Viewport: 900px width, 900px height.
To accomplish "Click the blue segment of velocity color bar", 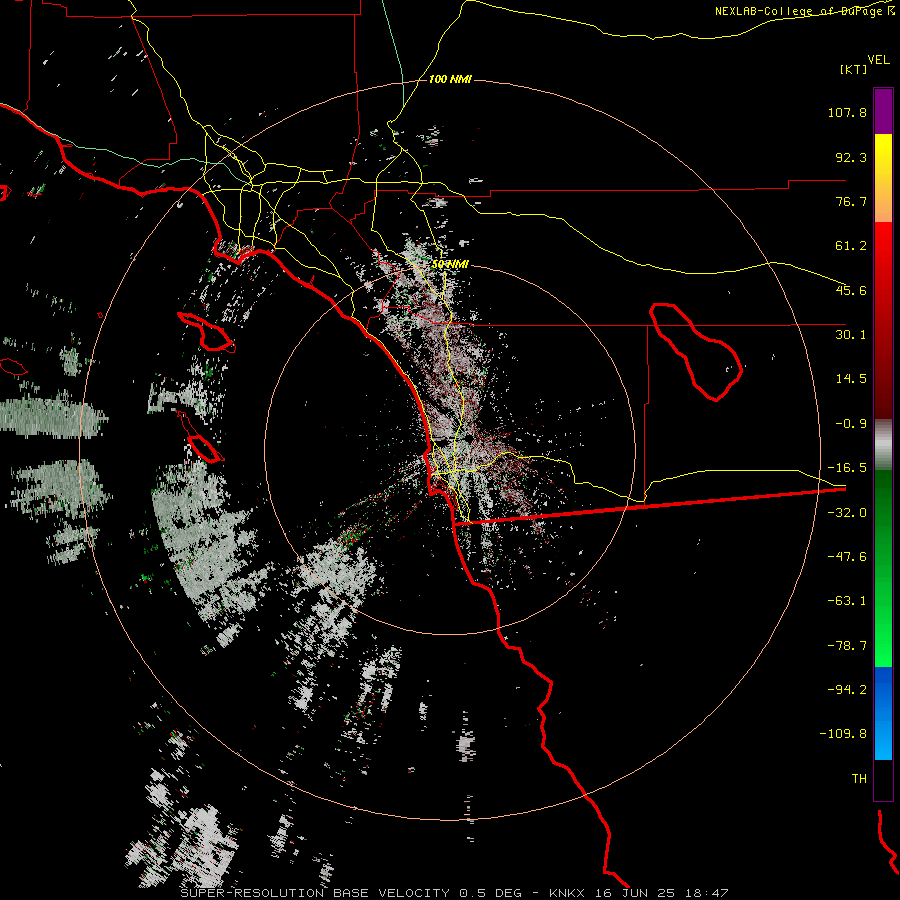I will pyautogui.click(x=883, y=713).
